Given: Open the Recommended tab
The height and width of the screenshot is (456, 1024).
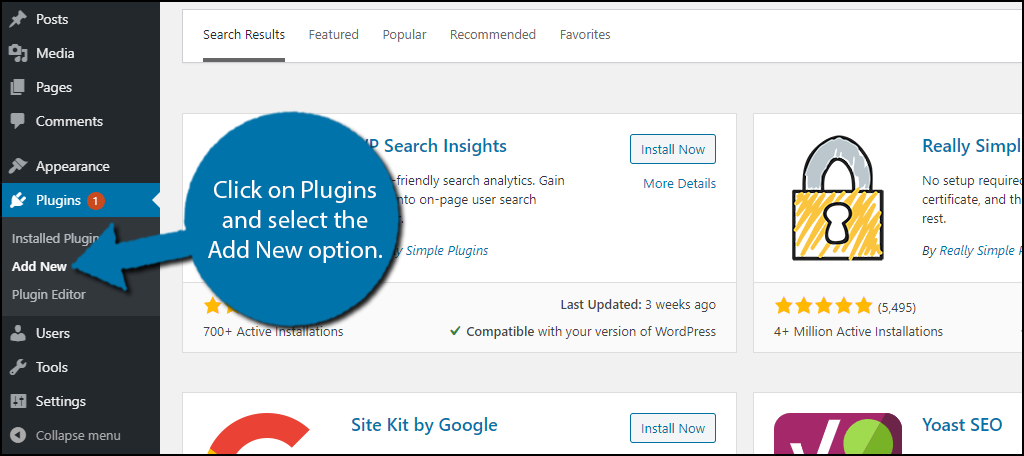Looking at the screenshot, I should [x=492, y=35].
